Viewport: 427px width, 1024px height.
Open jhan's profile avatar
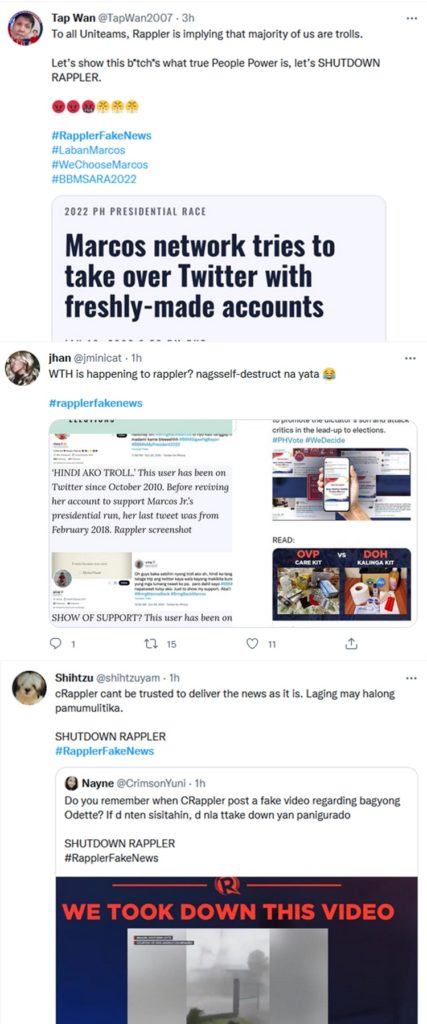point(23,368)
